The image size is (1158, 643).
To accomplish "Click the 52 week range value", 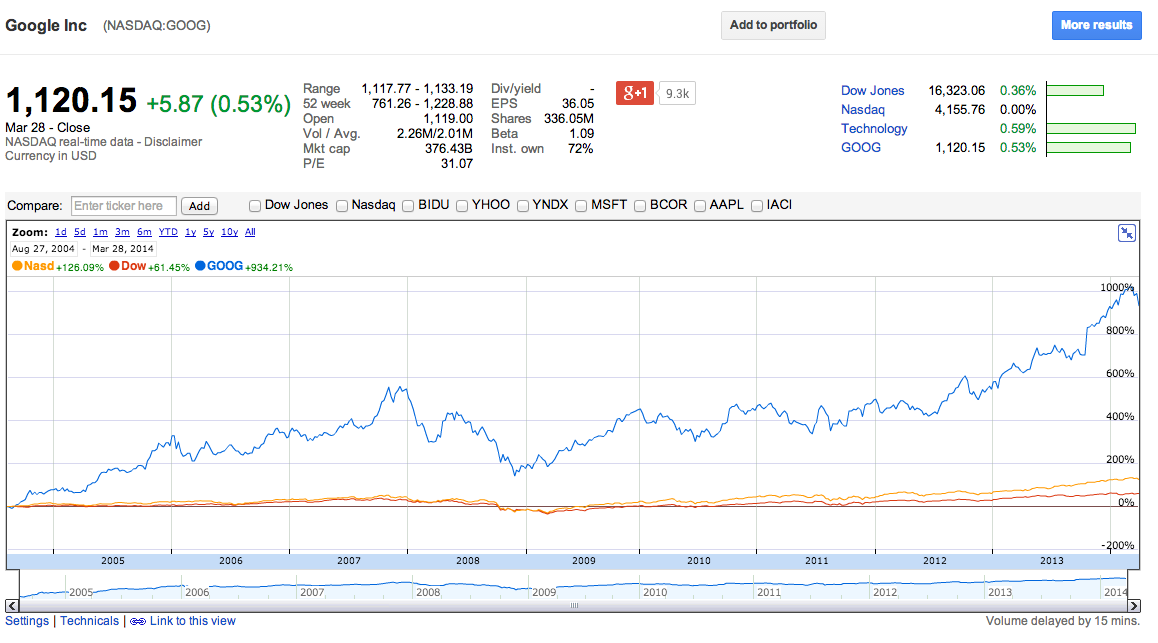I will click(422, 104).
